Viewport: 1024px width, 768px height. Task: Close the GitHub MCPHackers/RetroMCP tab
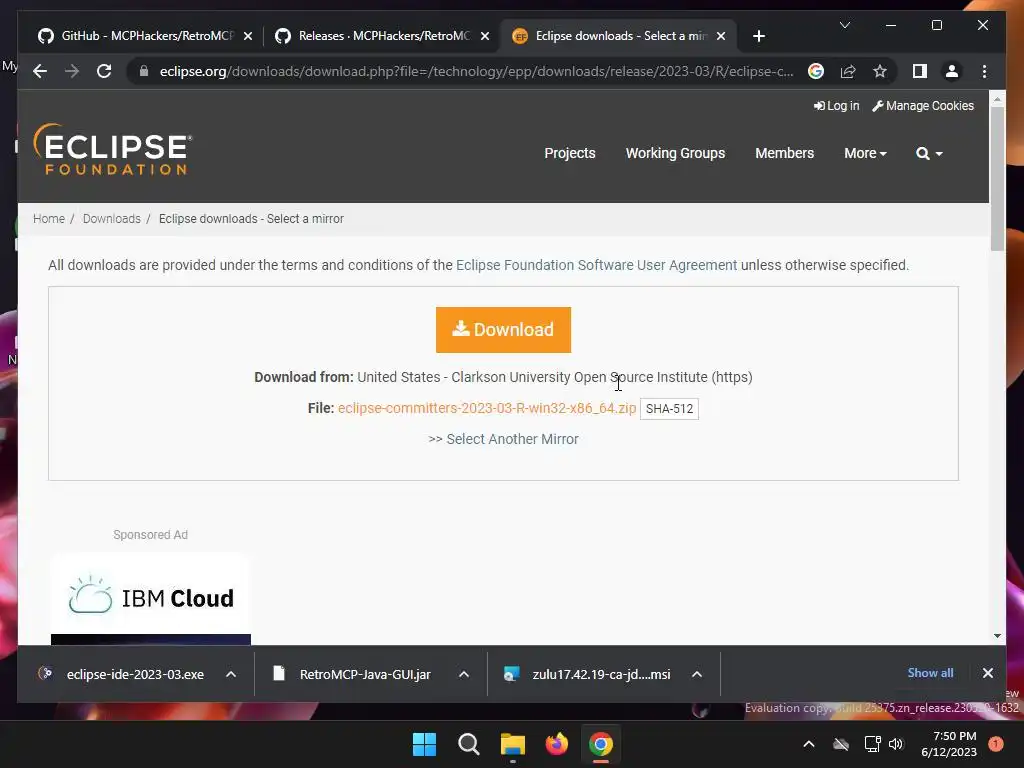pos(248,36)
